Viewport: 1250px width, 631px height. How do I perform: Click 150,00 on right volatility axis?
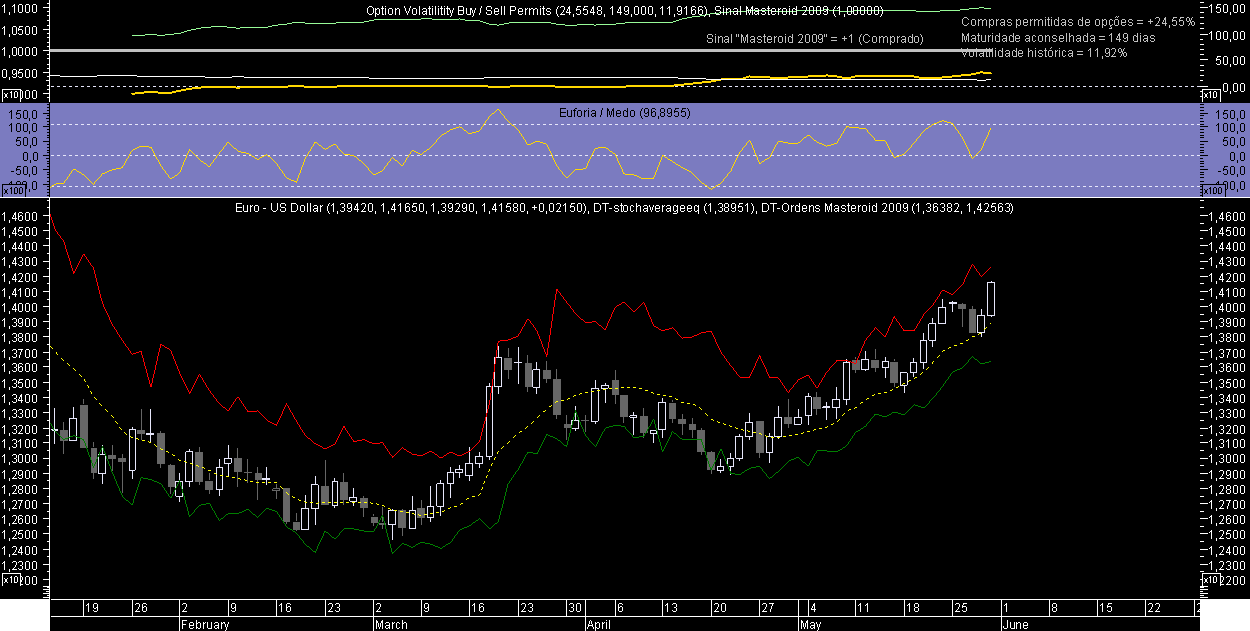tap(1226, 8)
